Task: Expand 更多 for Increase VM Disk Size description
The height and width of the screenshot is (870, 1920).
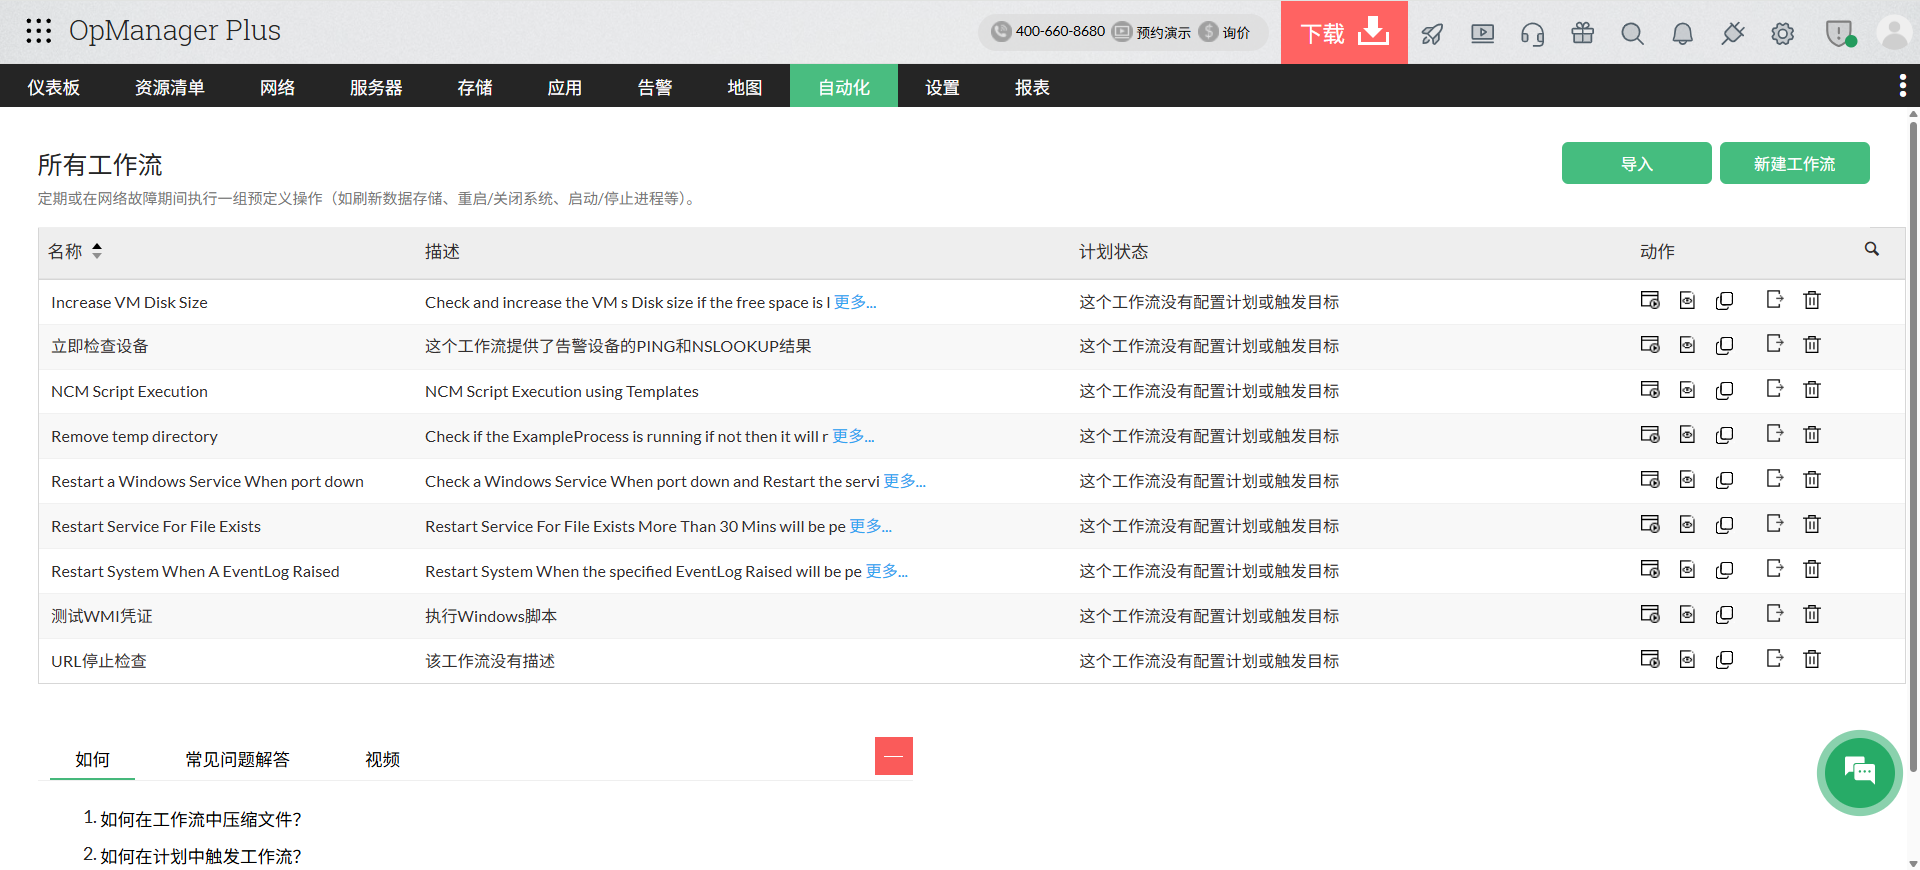Action: coord(855,302)
